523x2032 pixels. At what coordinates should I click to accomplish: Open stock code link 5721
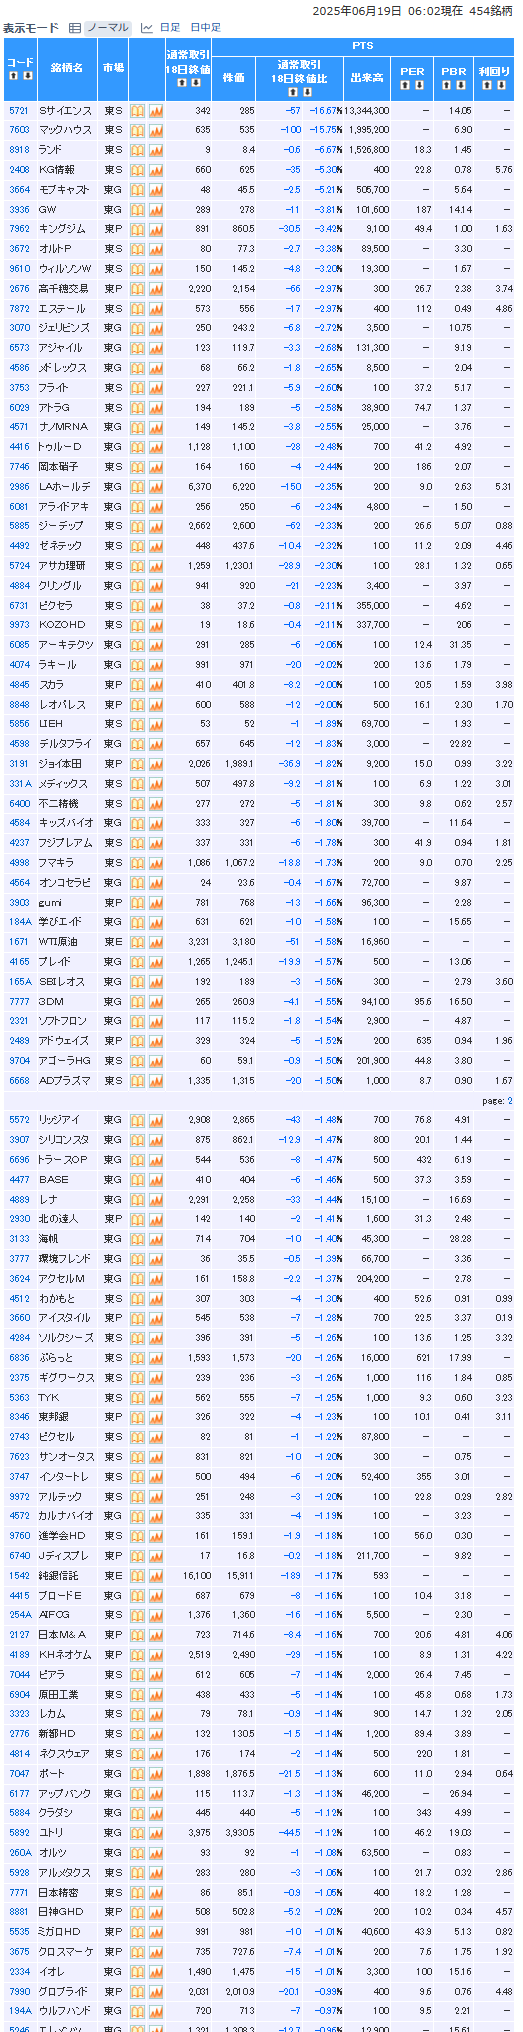click(x=19, y=111)
